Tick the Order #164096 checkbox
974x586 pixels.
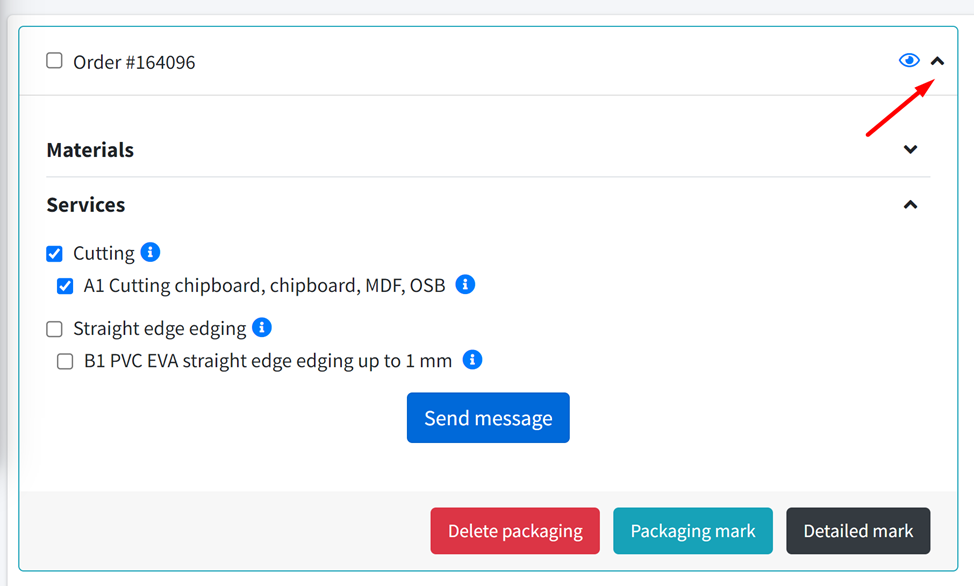tap(55, 61)
